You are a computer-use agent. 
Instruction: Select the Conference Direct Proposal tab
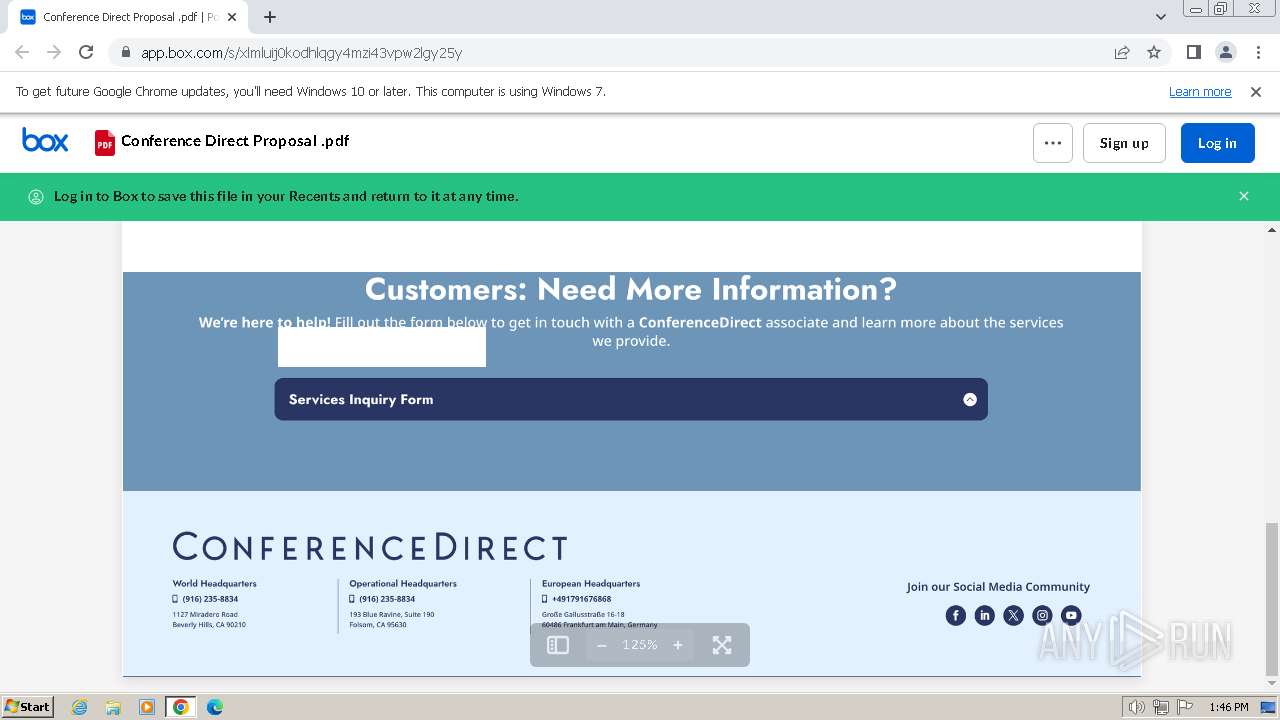point(129,17)
